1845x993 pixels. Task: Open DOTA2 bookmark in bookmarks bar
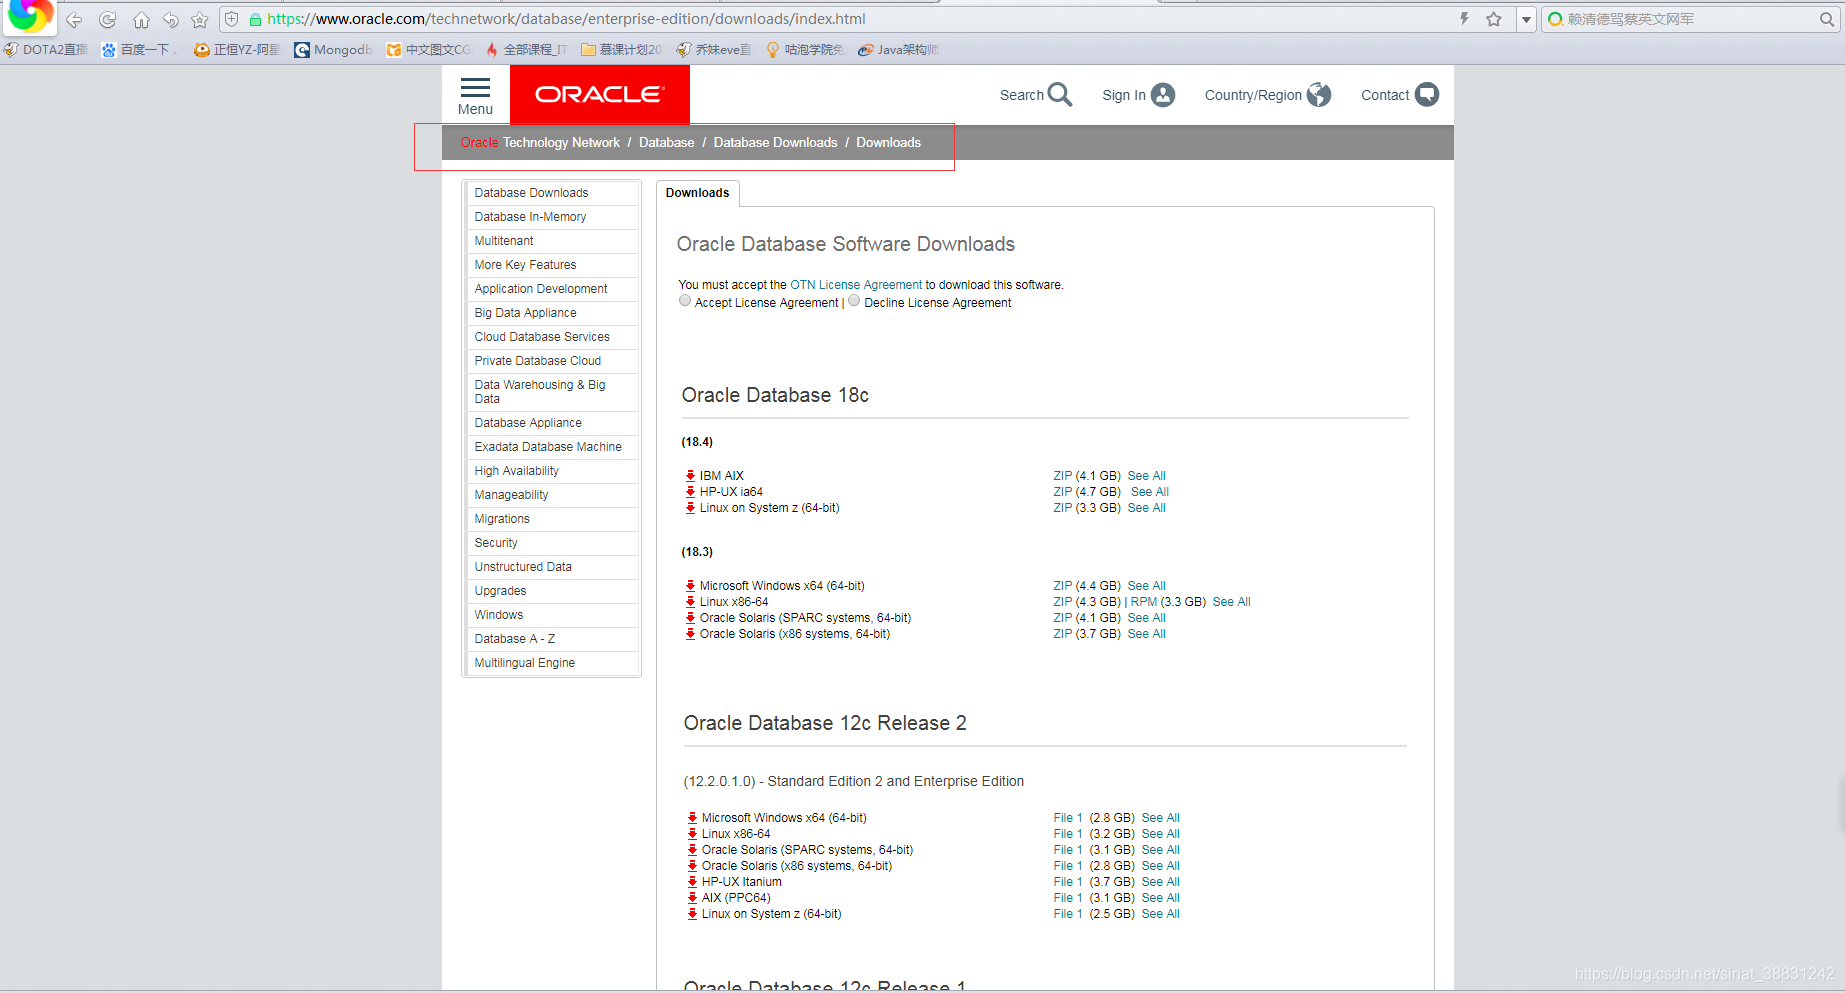coord(46,50)
